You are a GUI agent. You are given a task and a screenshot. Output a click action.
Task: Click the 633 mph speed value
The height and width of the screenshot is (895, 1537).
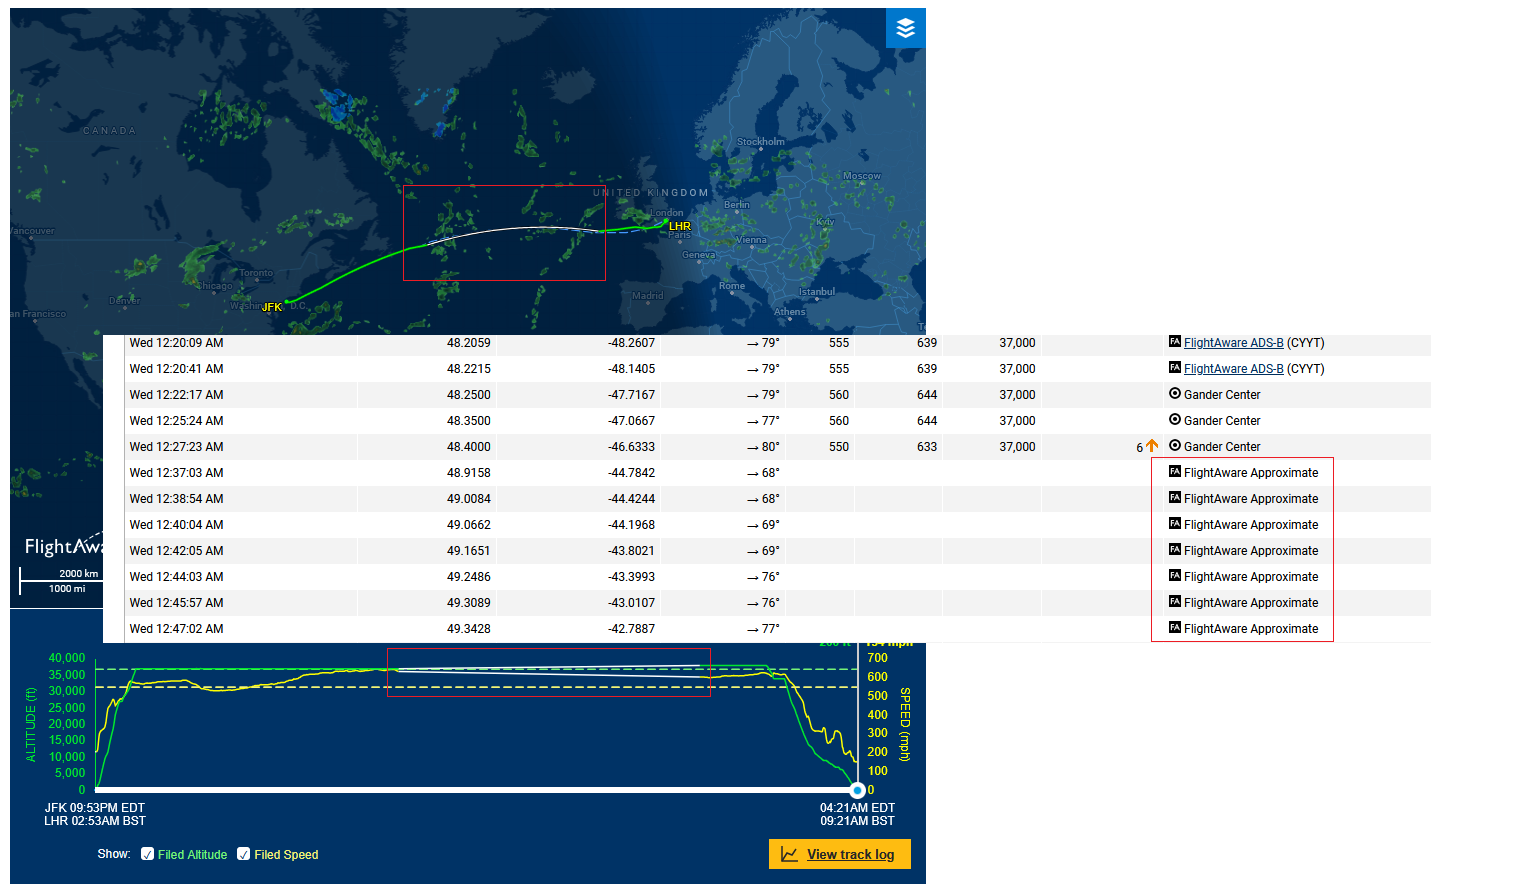tap(927, 447)
